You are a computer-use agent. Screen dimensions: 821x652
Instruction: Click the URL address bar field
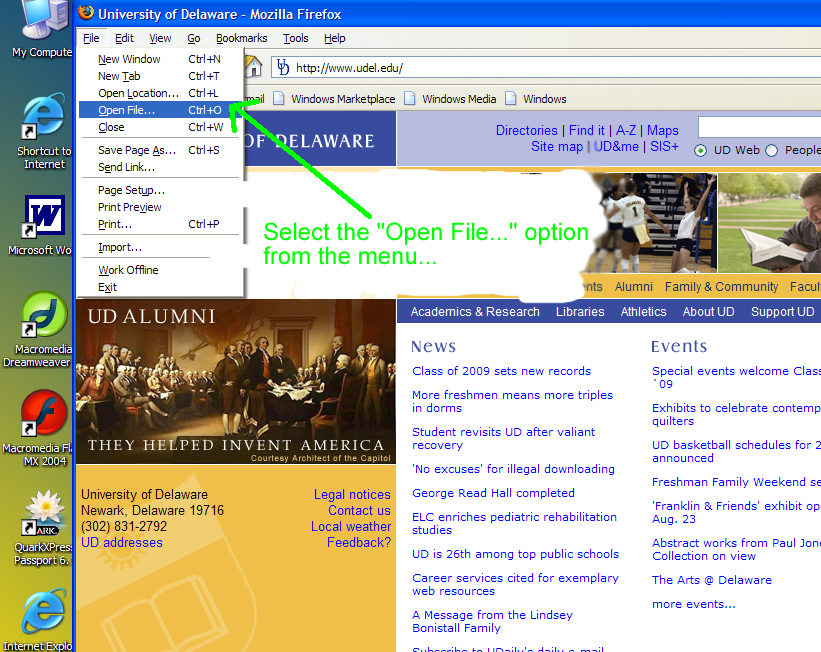(x=546, y=68)
